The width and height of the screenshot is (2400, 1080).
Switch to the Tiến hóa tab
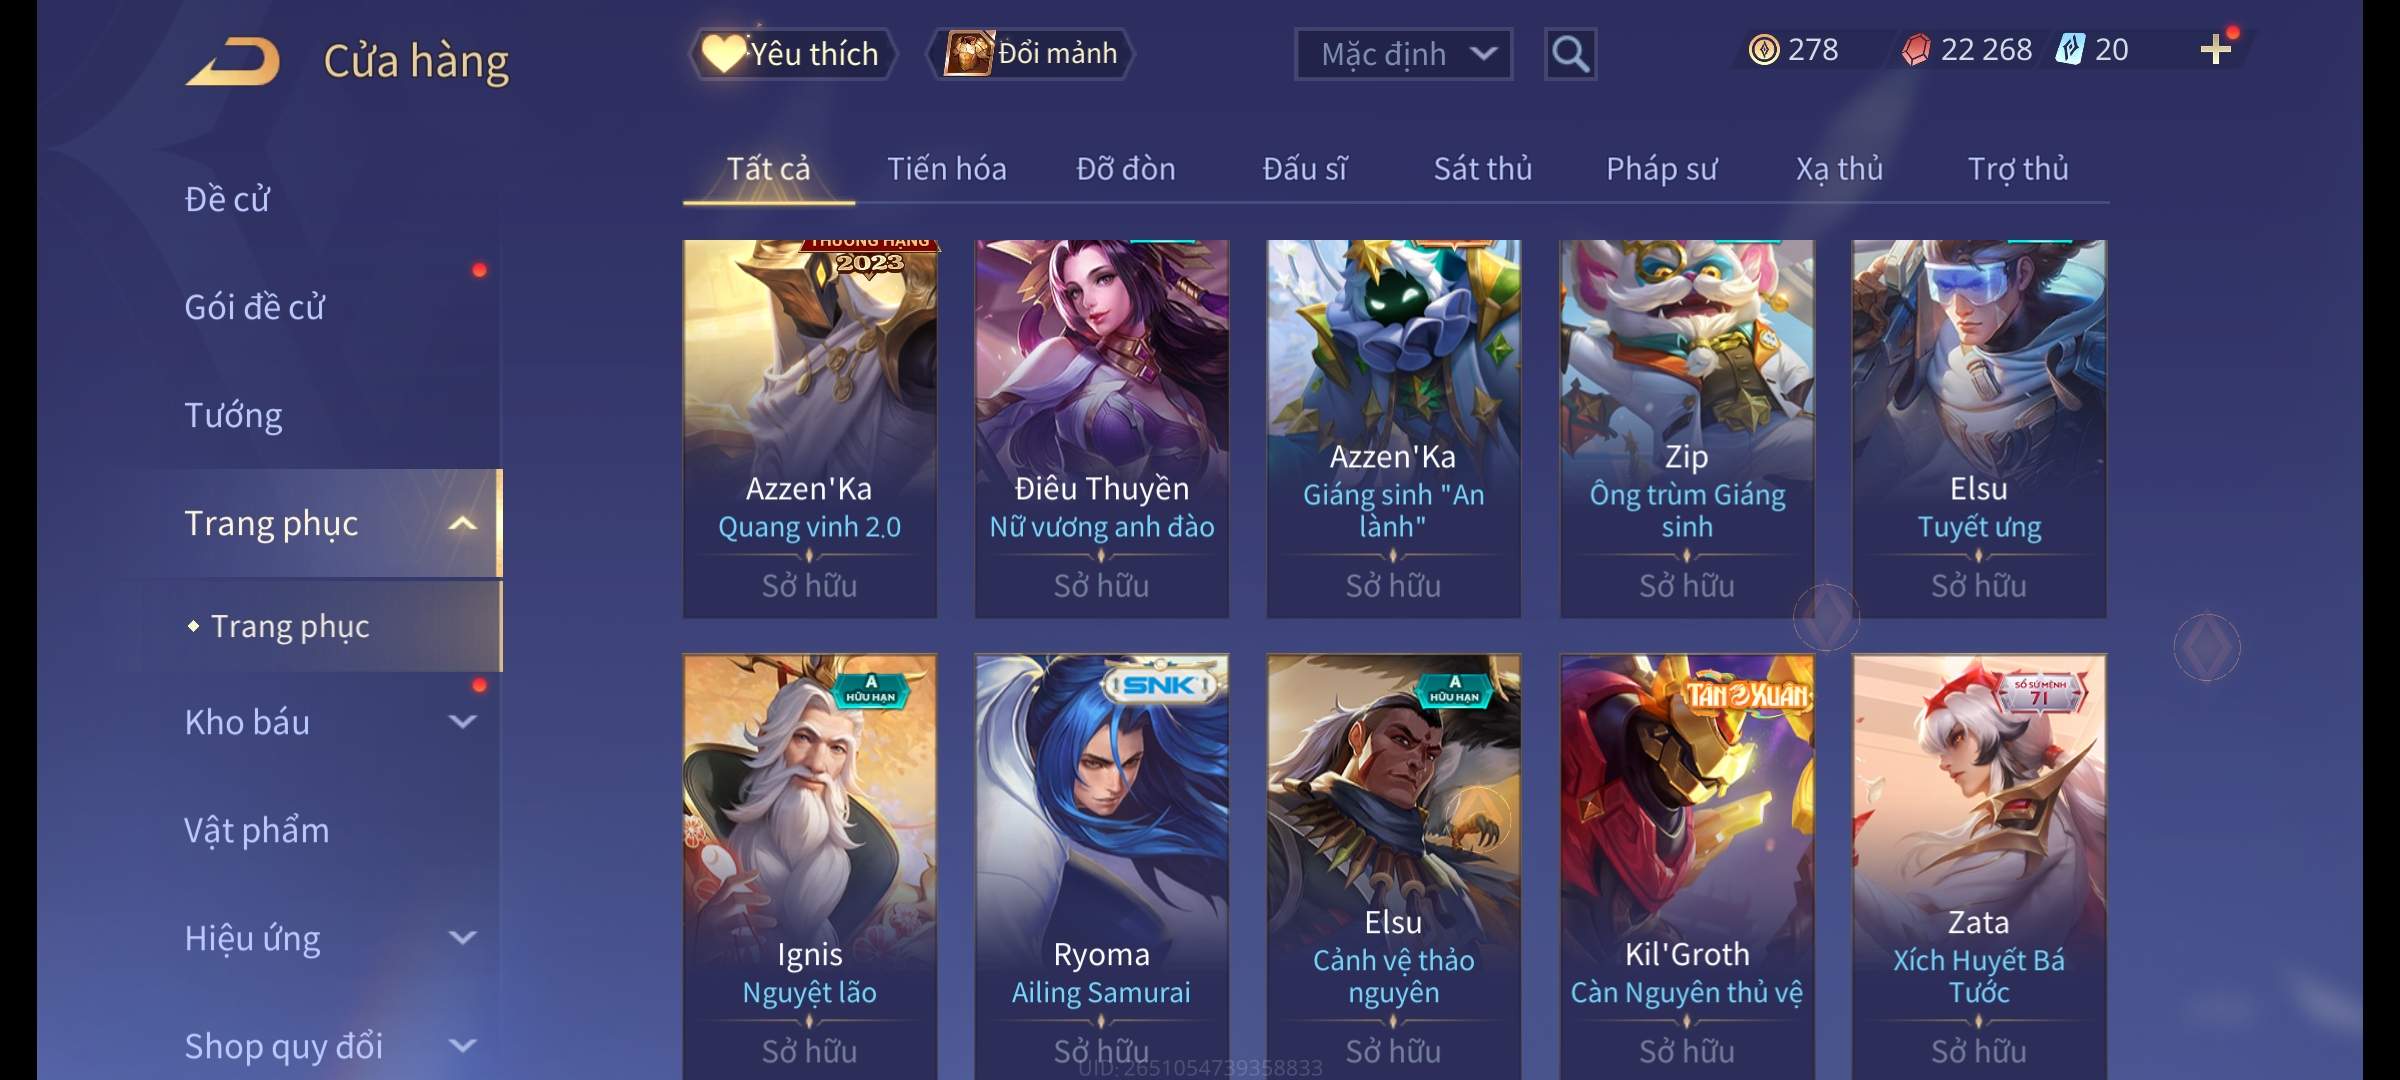[946, 168]
